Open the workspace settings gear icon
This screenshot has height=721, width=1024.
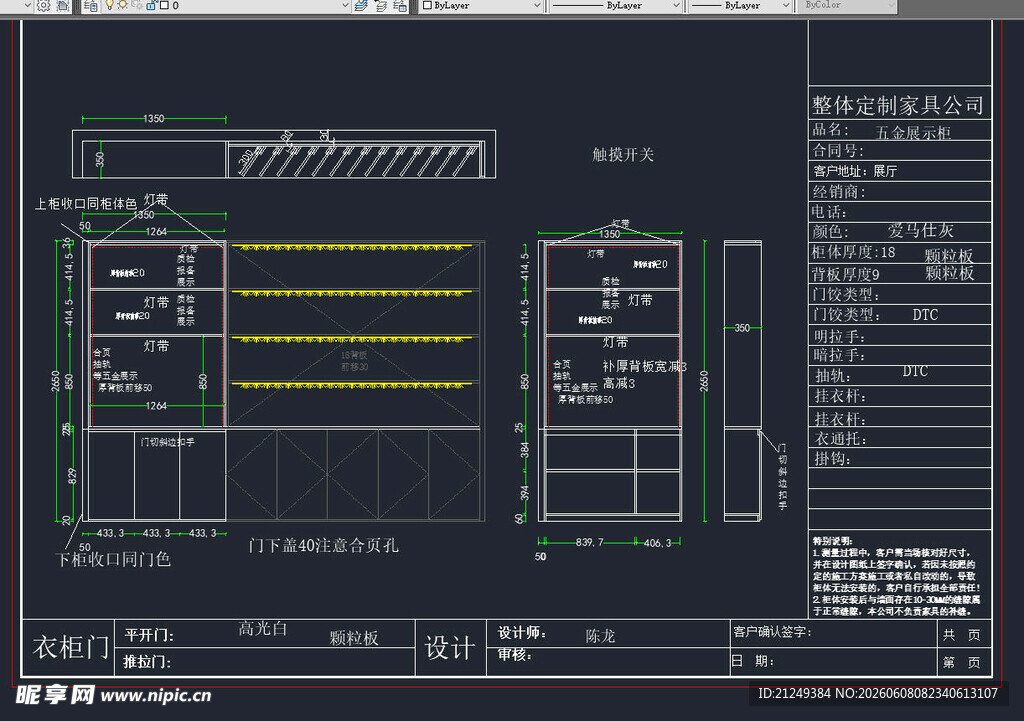click(x=43, y=6)
